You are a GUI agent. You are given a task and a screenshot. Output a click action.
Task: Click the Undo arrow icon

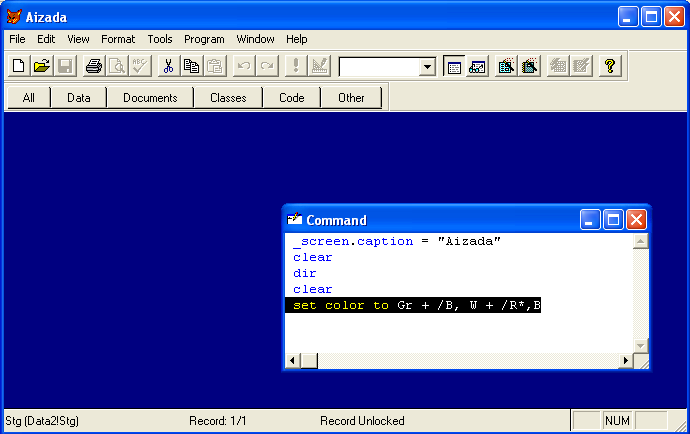click(x=243, y=66)
